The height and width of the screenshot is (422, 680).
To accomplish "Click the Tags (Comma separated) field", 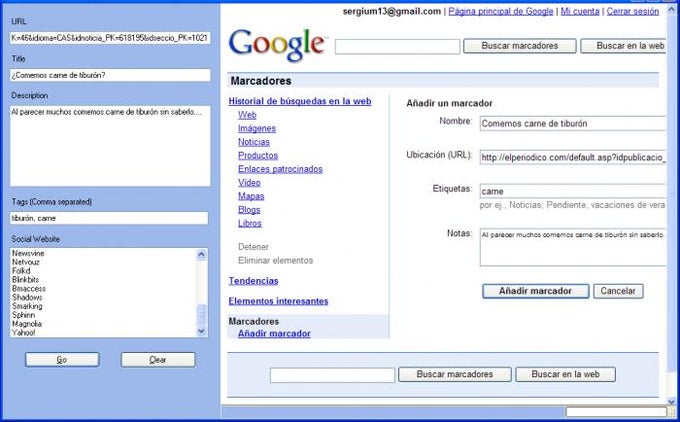I will (109, 218).
